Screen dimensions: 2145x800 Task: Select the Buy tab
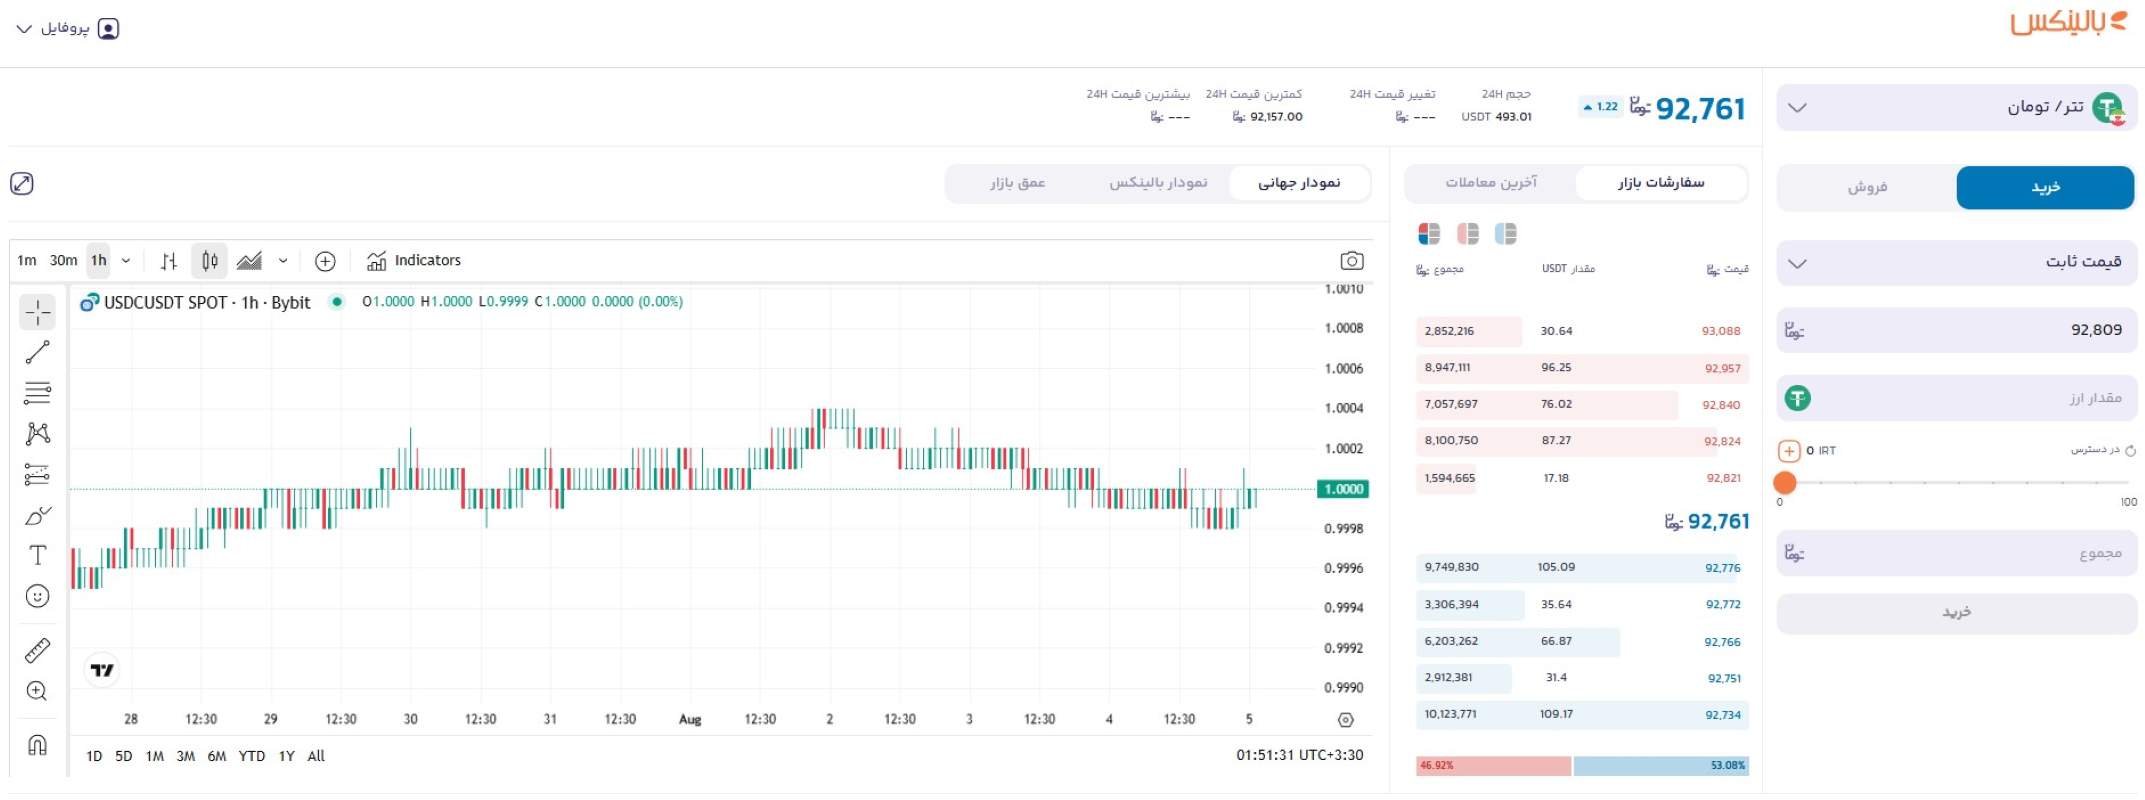[x=2045, y=188]
